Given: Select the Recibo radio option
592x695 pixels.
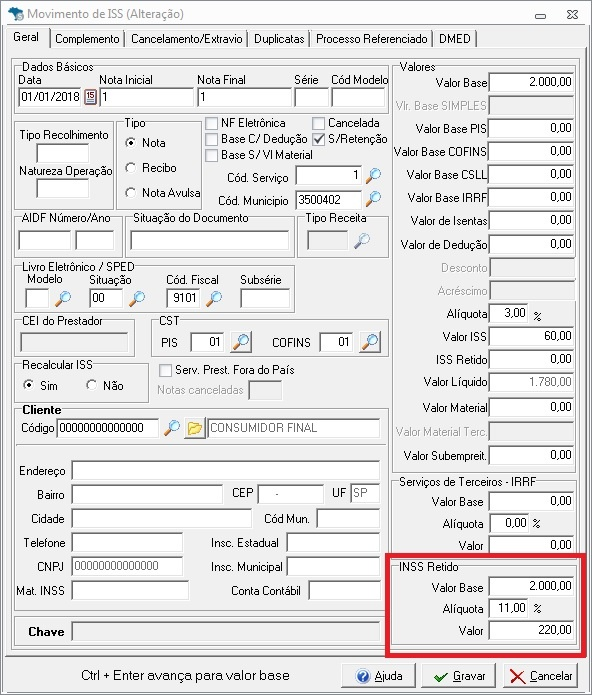Looking at the screenshot, I should pyautogui.click(x=130, y=168).
